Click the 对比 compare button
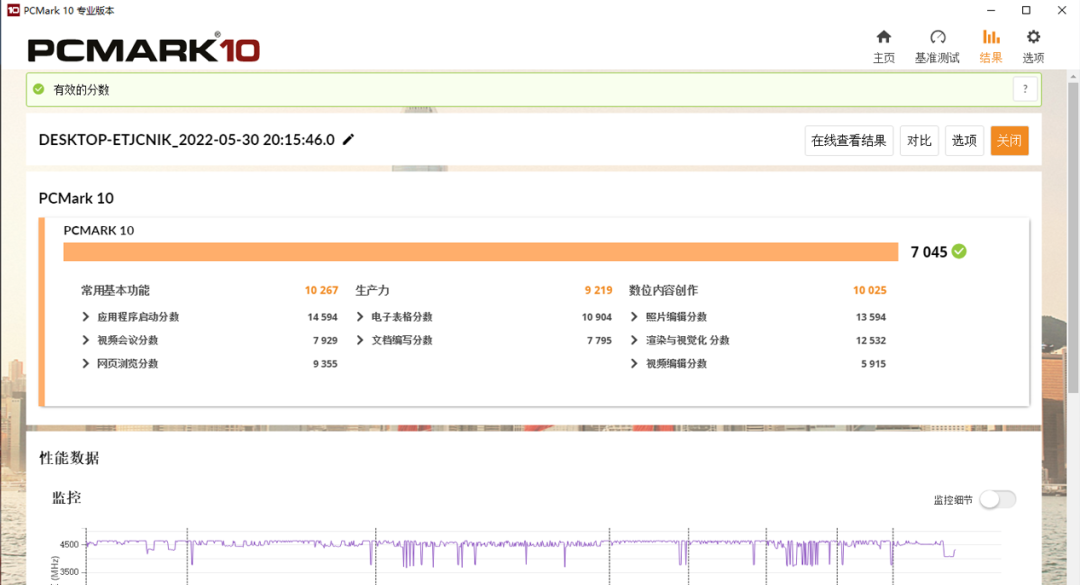The height and width of the screenshot is (585, 1080). coord(919,141)
